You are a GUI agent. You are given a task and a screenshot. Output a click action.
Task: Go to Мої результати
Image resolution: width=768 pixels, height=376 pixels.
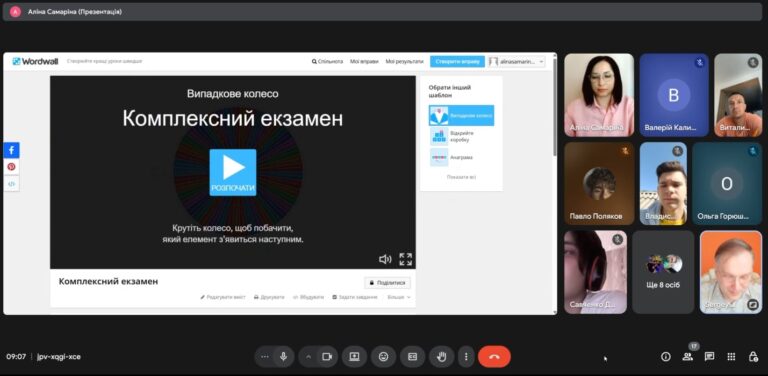(404, 62)
